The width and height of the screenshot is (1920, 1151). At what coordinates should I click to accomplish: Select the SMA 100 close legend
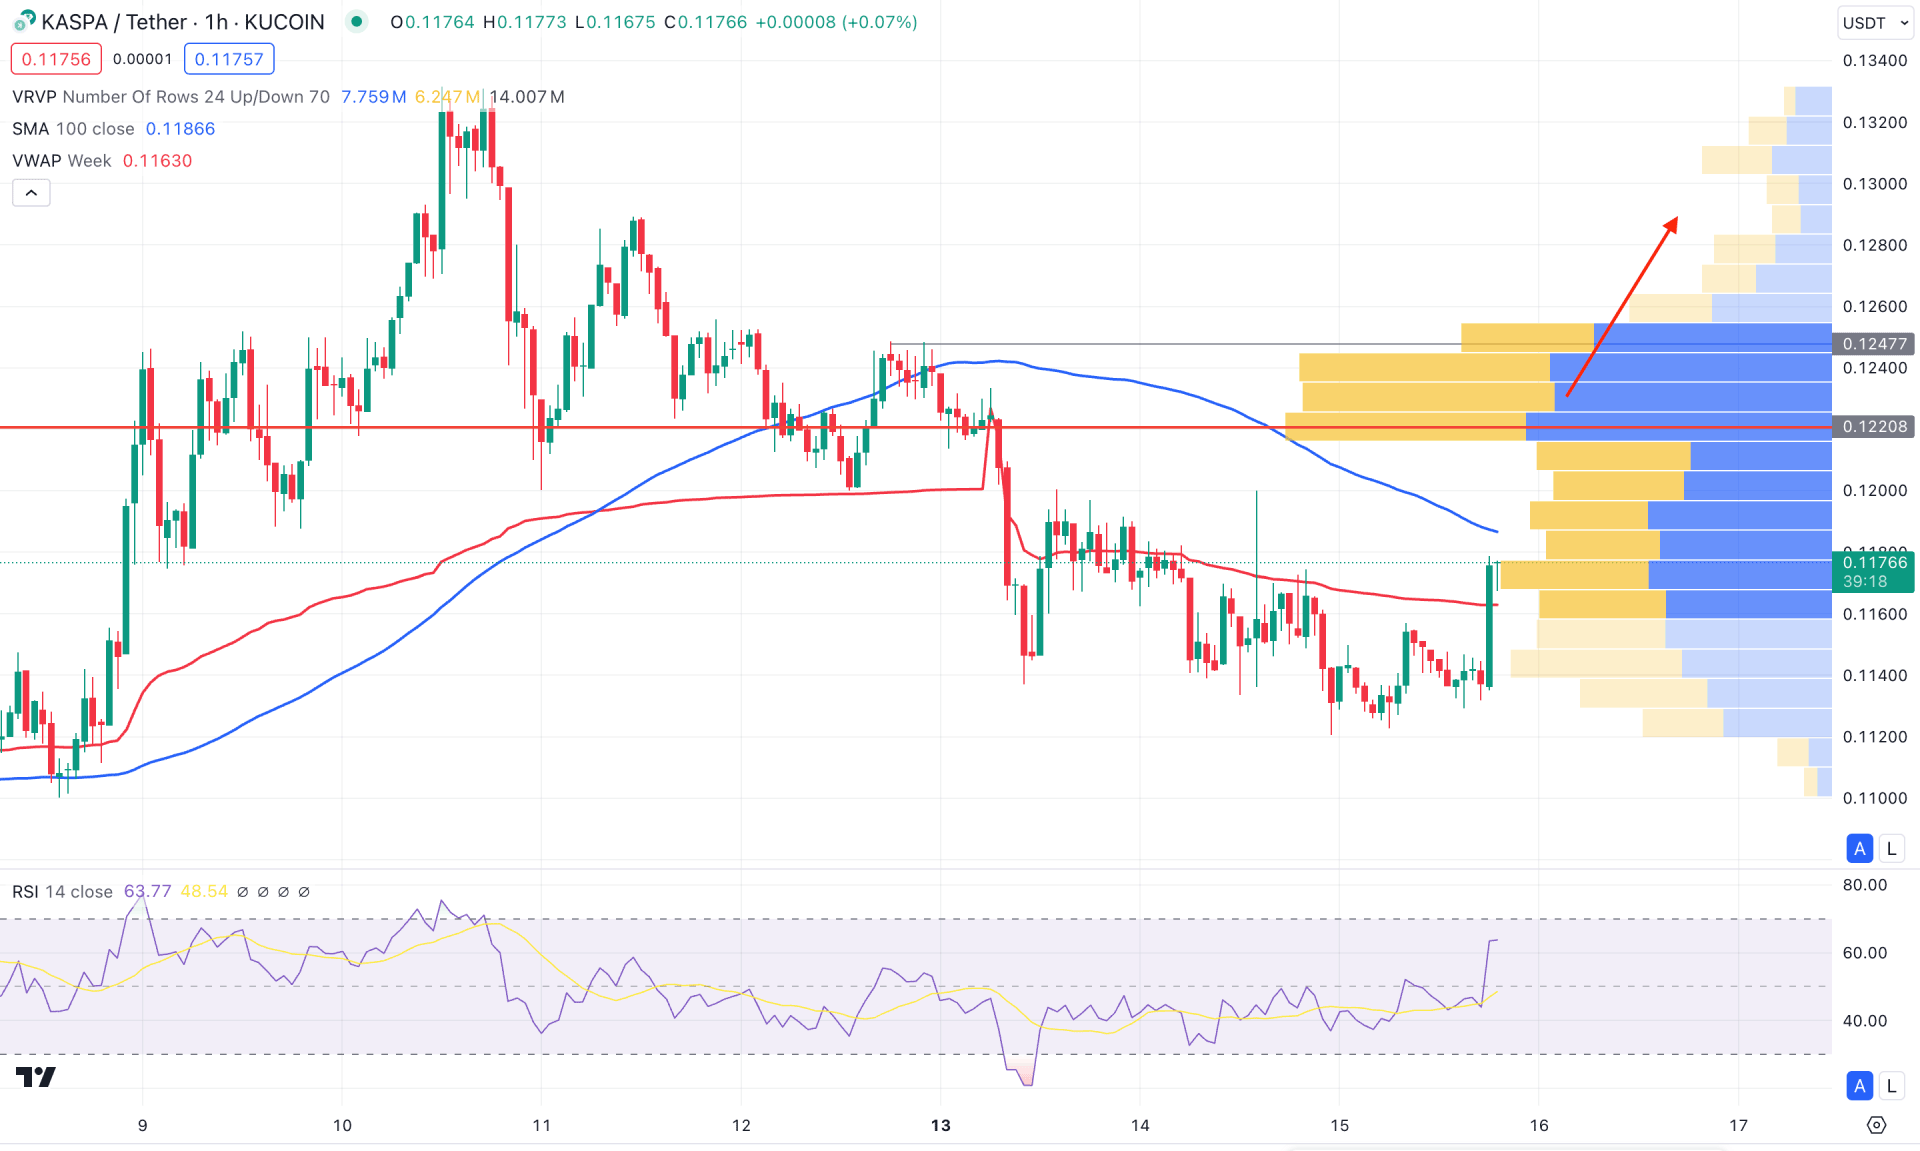(73, 129)
